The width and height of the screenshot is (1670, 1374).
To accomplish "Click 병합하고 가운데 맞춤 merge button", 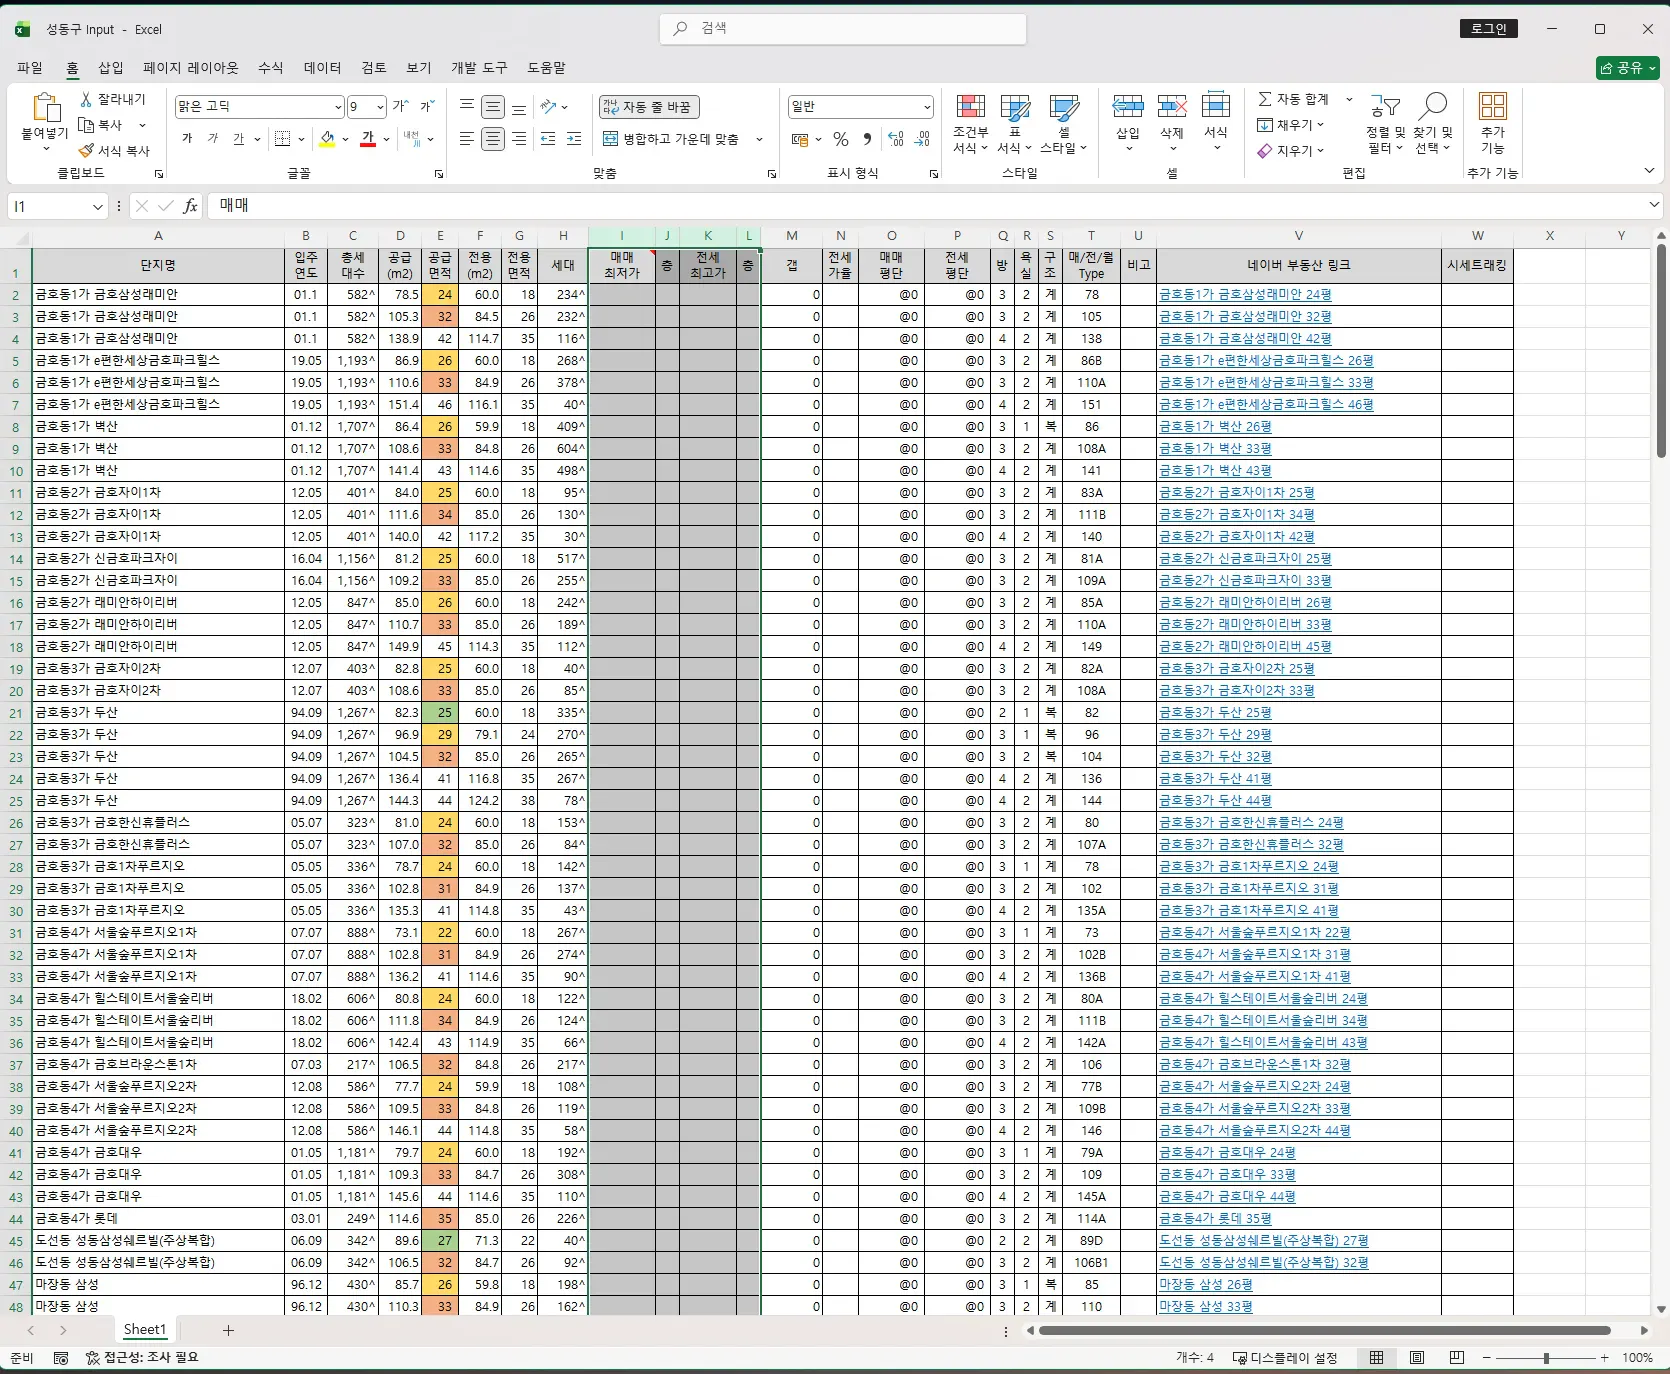I will point(671,139).
